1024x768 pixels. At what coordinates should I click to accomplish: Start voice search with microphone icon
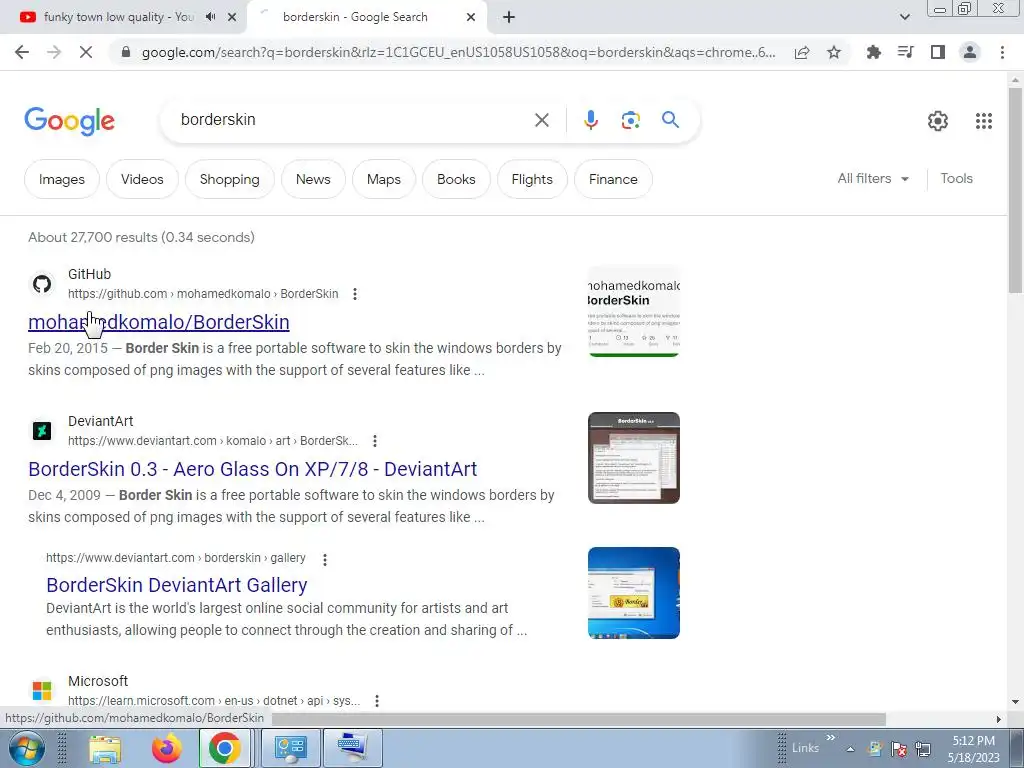click(x=590, y=120)
